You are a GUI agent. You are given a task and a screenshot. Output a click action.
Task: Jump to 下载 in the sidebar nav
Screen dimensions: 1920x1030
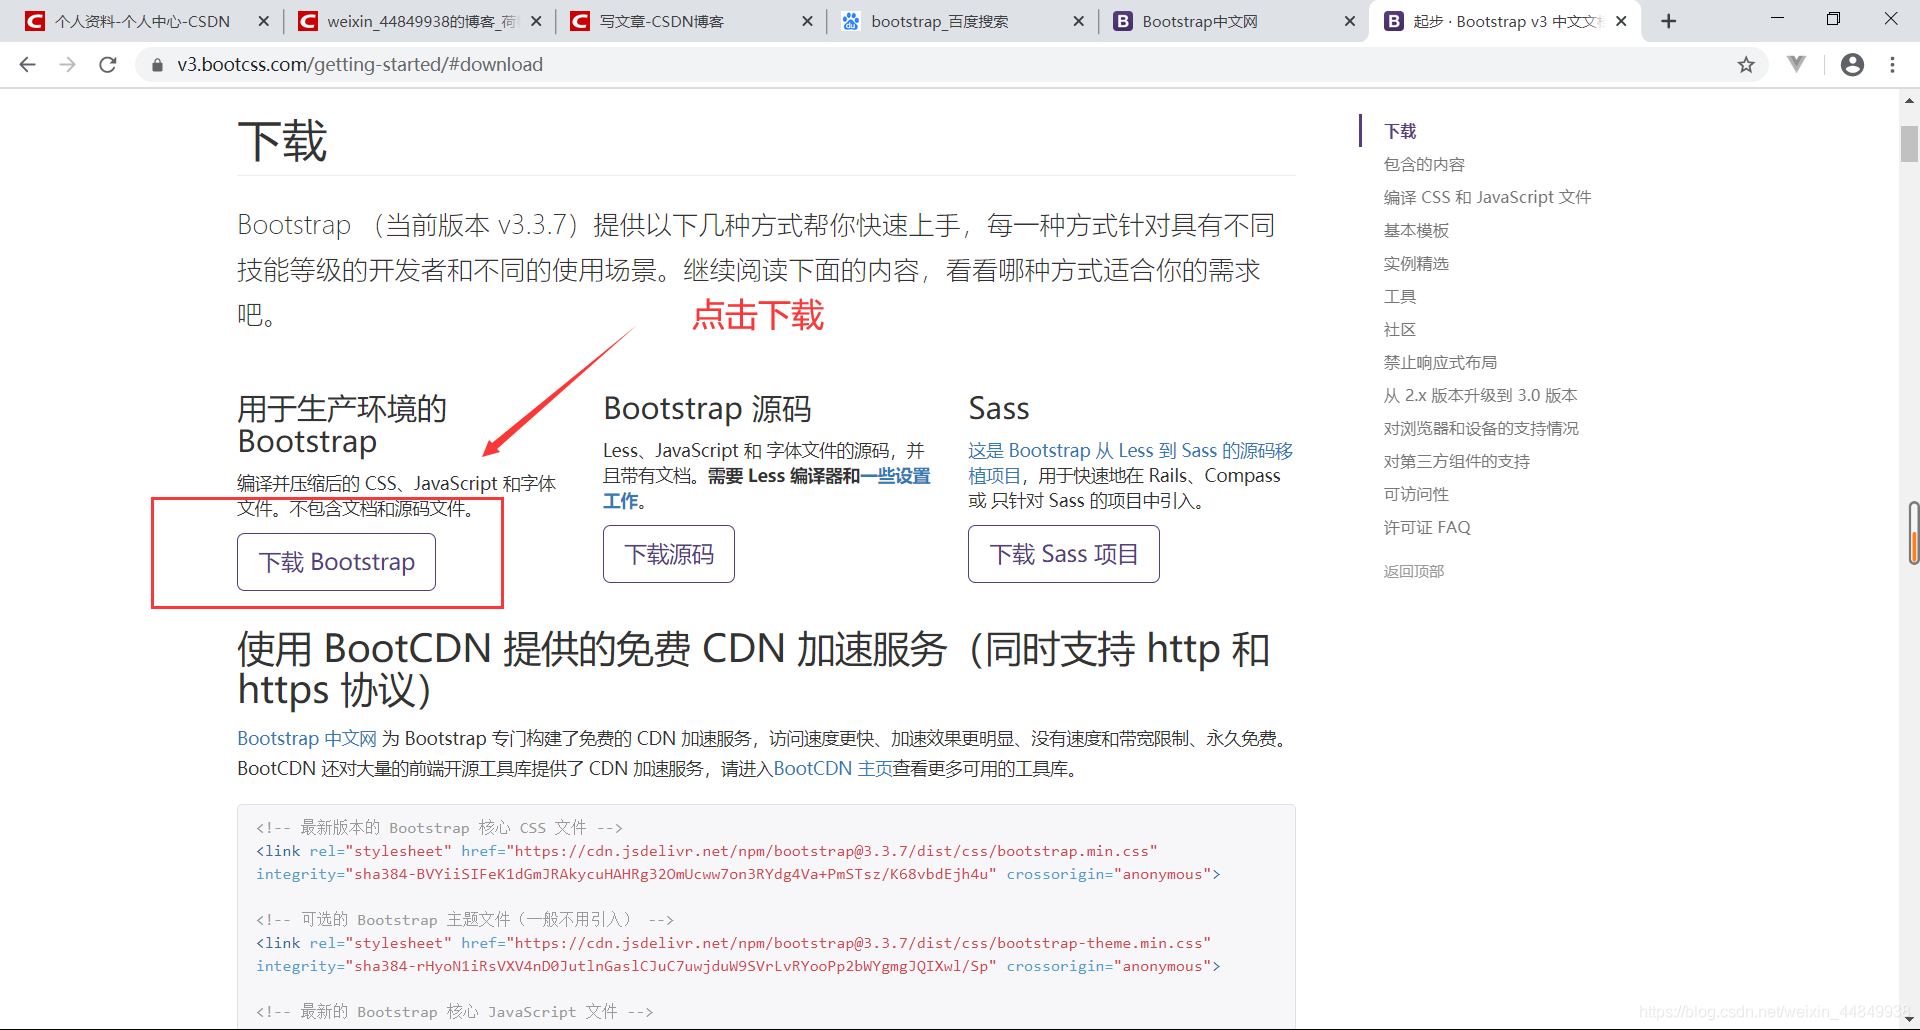[x=1400, y=131]
